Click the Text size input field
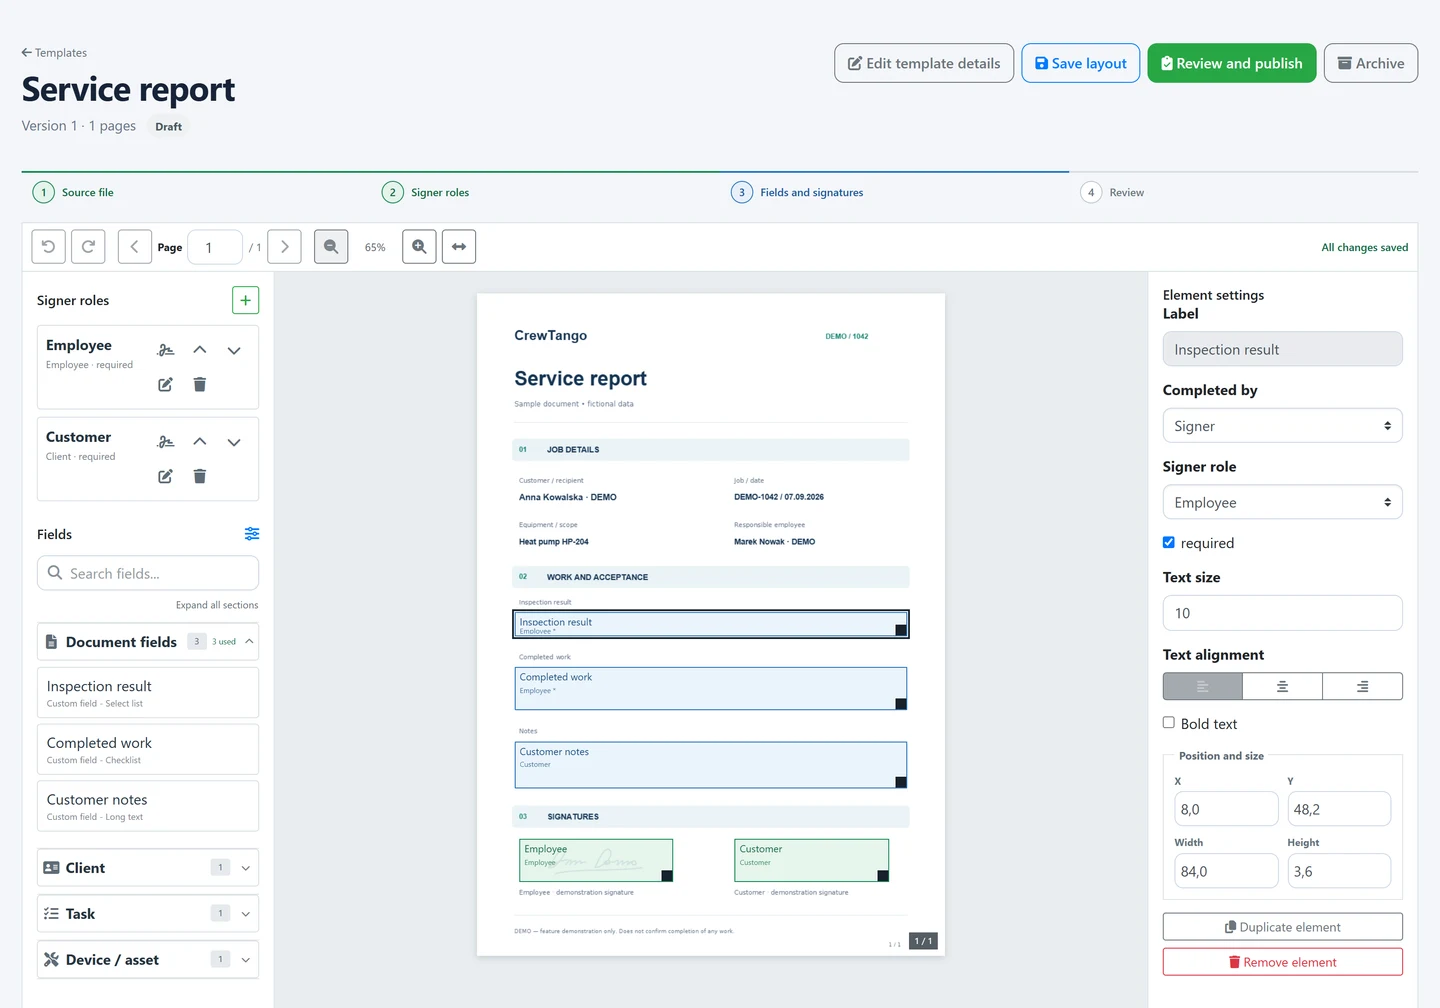 click(1283, 613)
